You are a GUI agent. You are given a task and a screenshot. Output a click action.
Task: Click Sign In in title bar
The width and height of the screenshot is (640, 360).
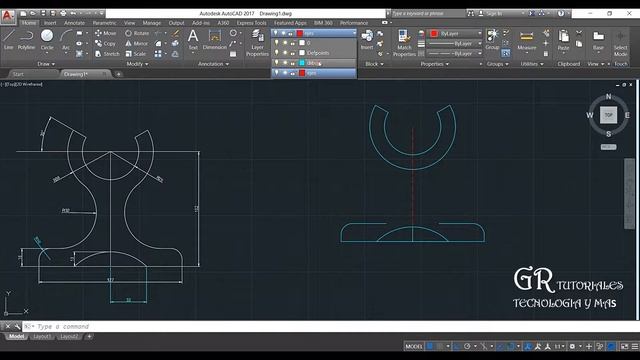point(494,13)
